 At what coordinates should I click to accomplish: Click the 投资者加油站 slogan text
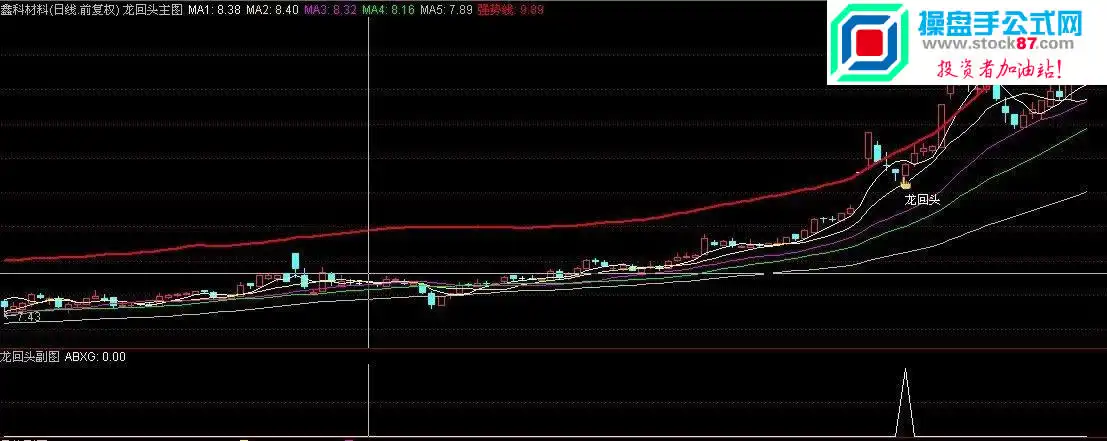click(x=998, y=69)
